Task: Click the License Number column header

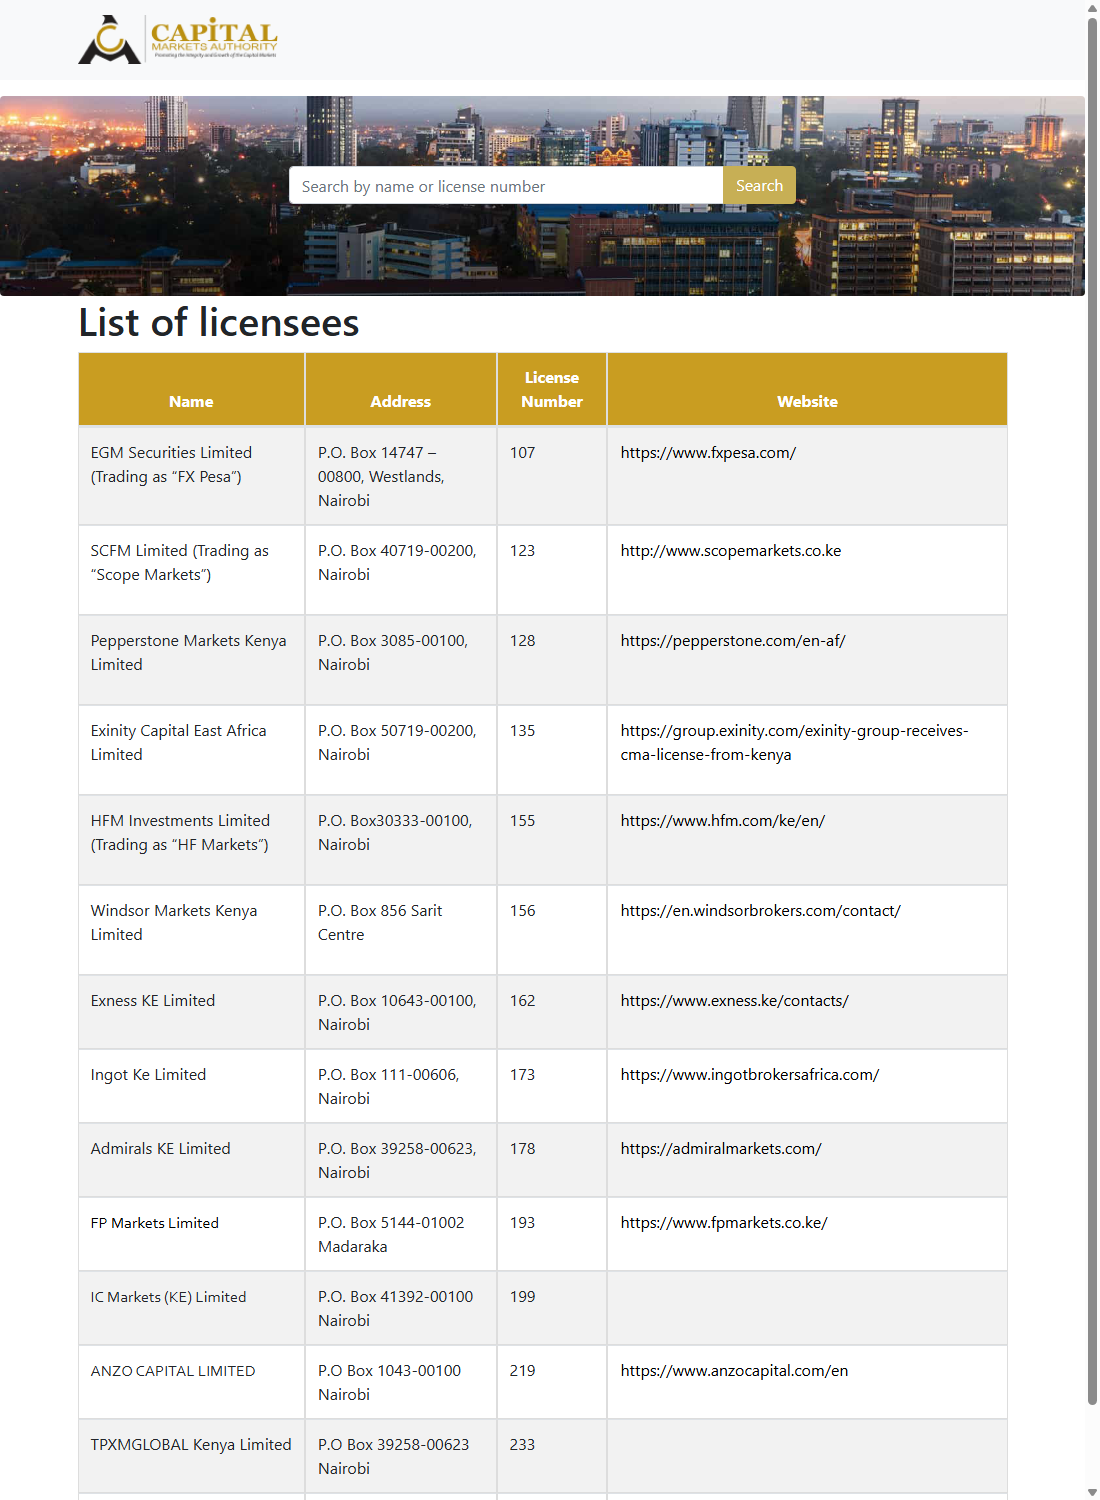Action: pyautogui.click(x=552, y=389)
